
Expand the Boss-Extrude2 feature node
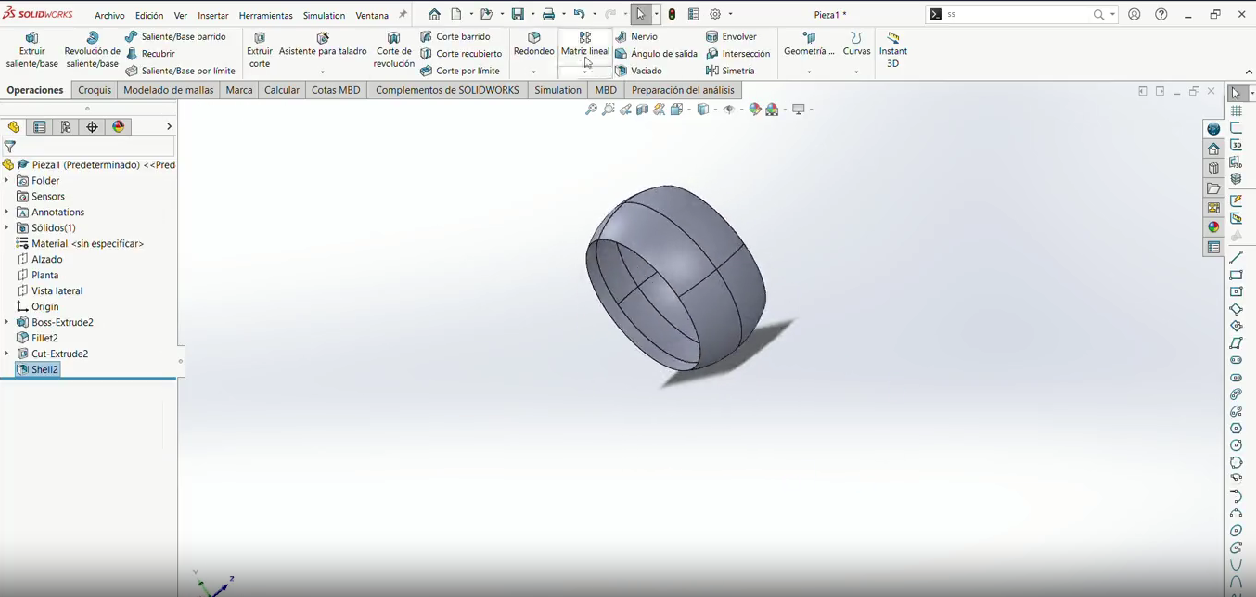pyautogui.click(x=7, y=322)
